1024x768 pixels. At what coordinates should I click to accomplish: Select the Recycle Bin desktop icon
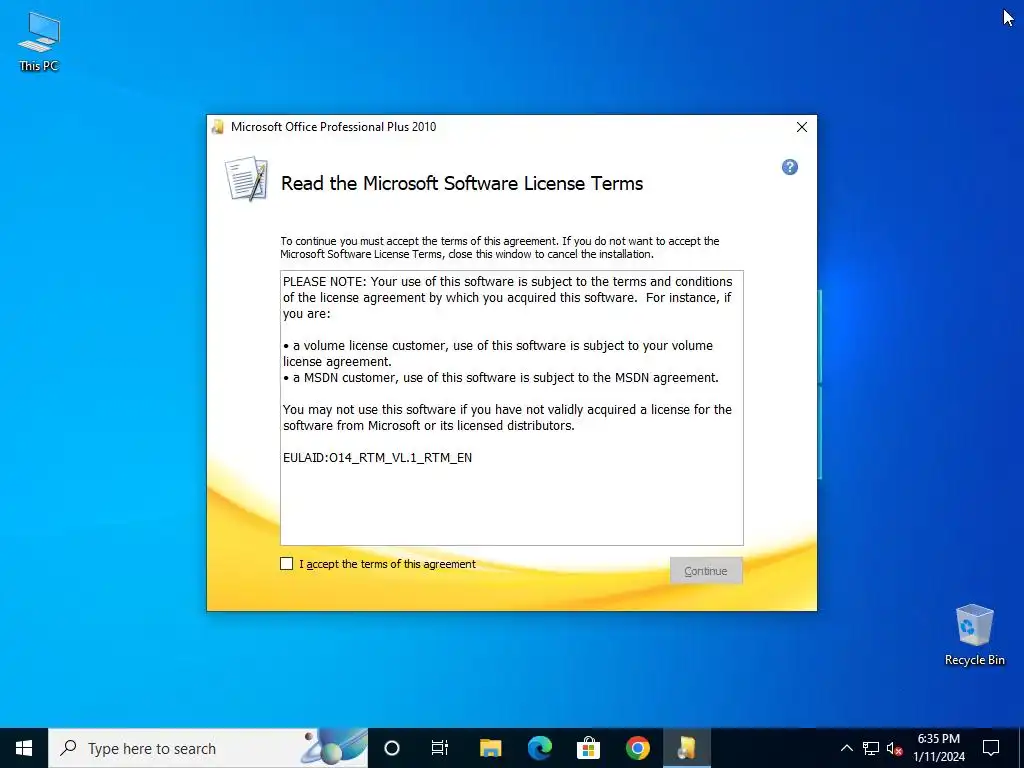click(x=974, y=634)
